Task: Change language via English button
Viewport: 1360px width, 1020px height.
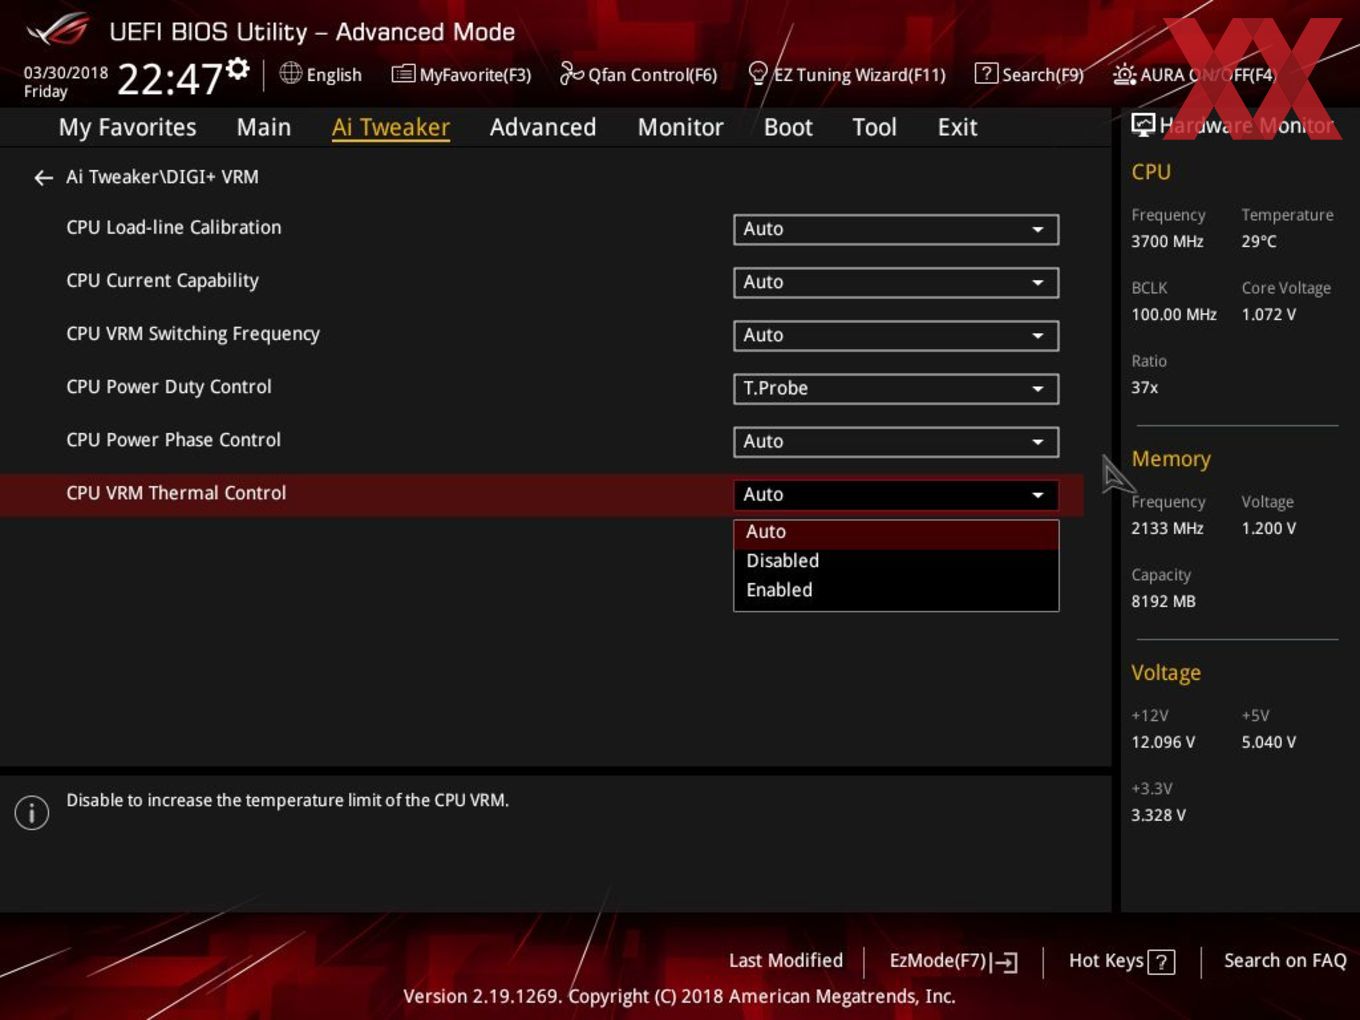Action: (x=321, y=74)
